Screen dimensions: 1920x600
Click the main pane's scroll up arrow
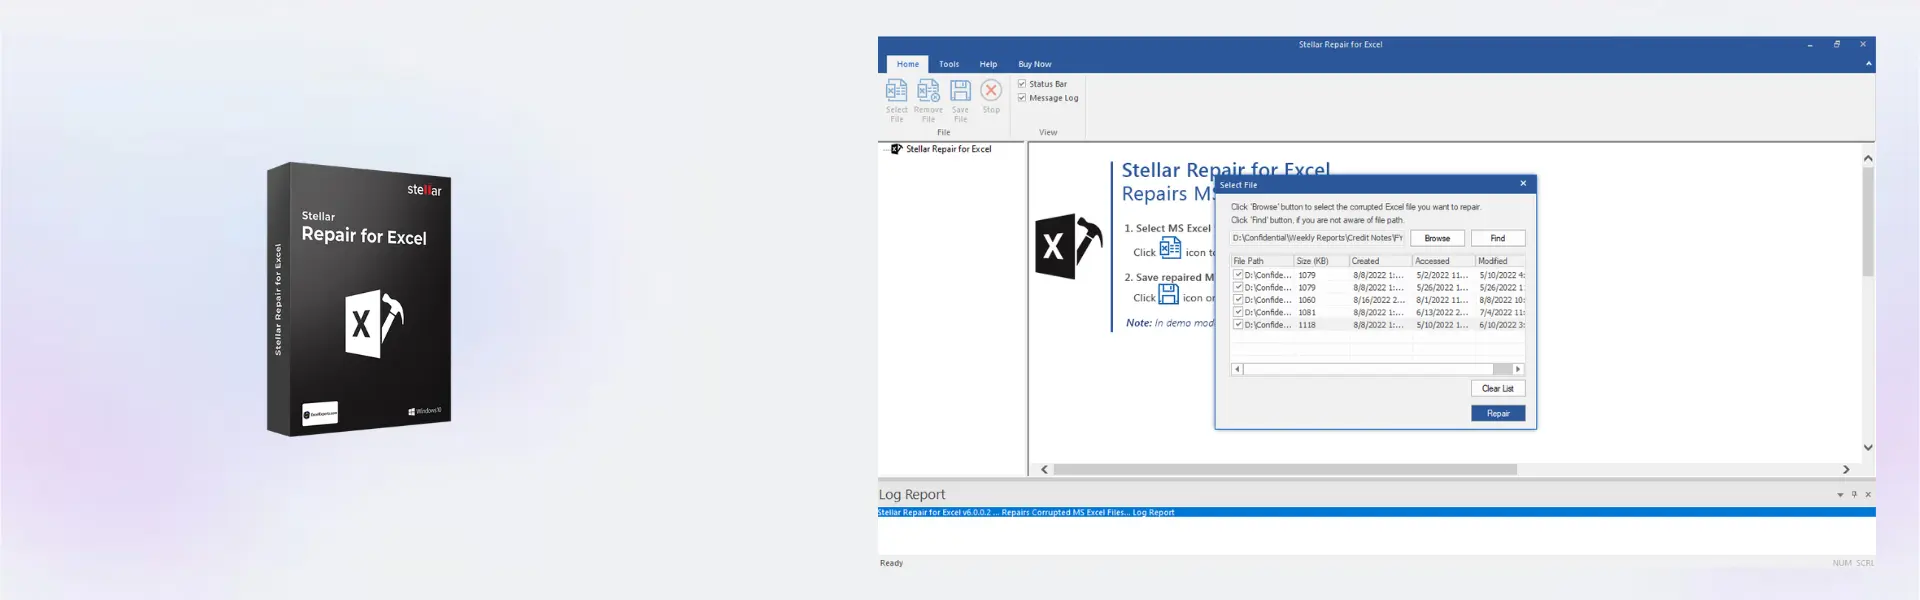(x=1868, y=158)
